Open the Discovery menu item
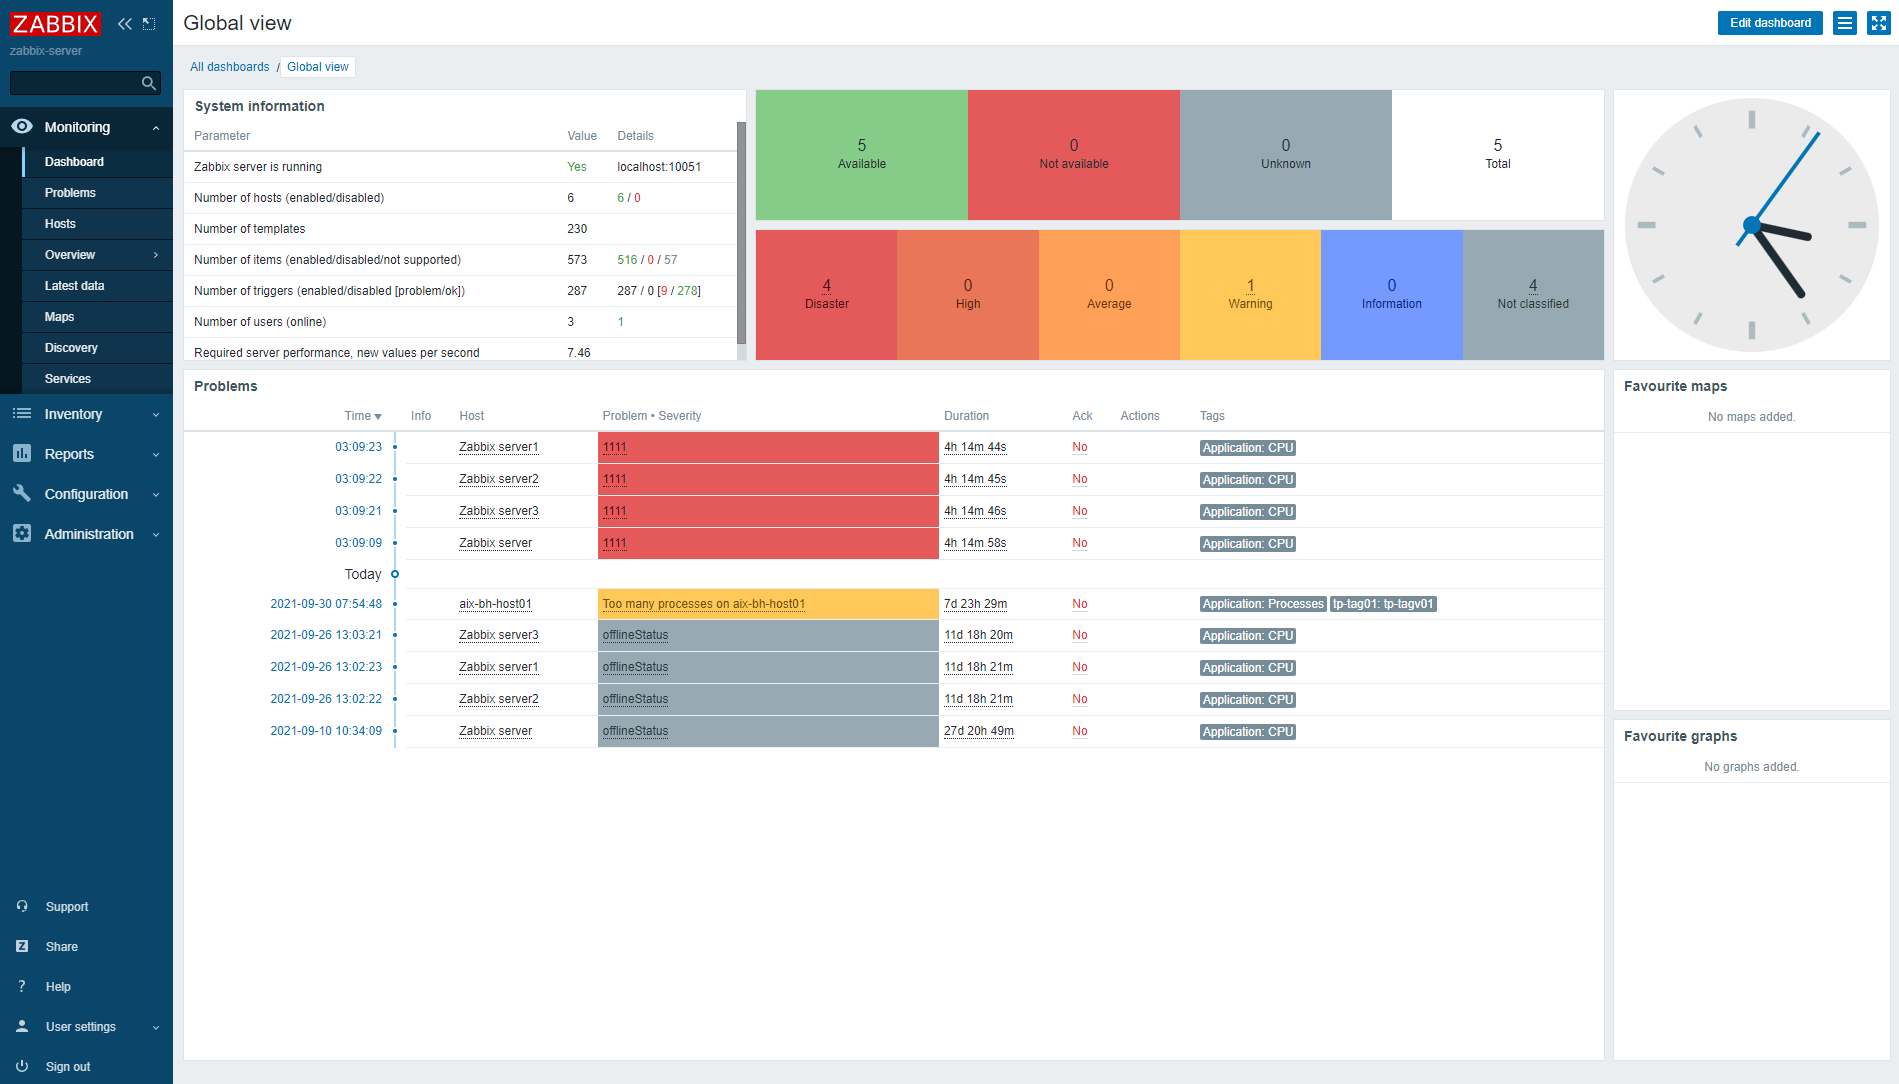This screenshot has width=1899, height=1084. pos(97,348)
